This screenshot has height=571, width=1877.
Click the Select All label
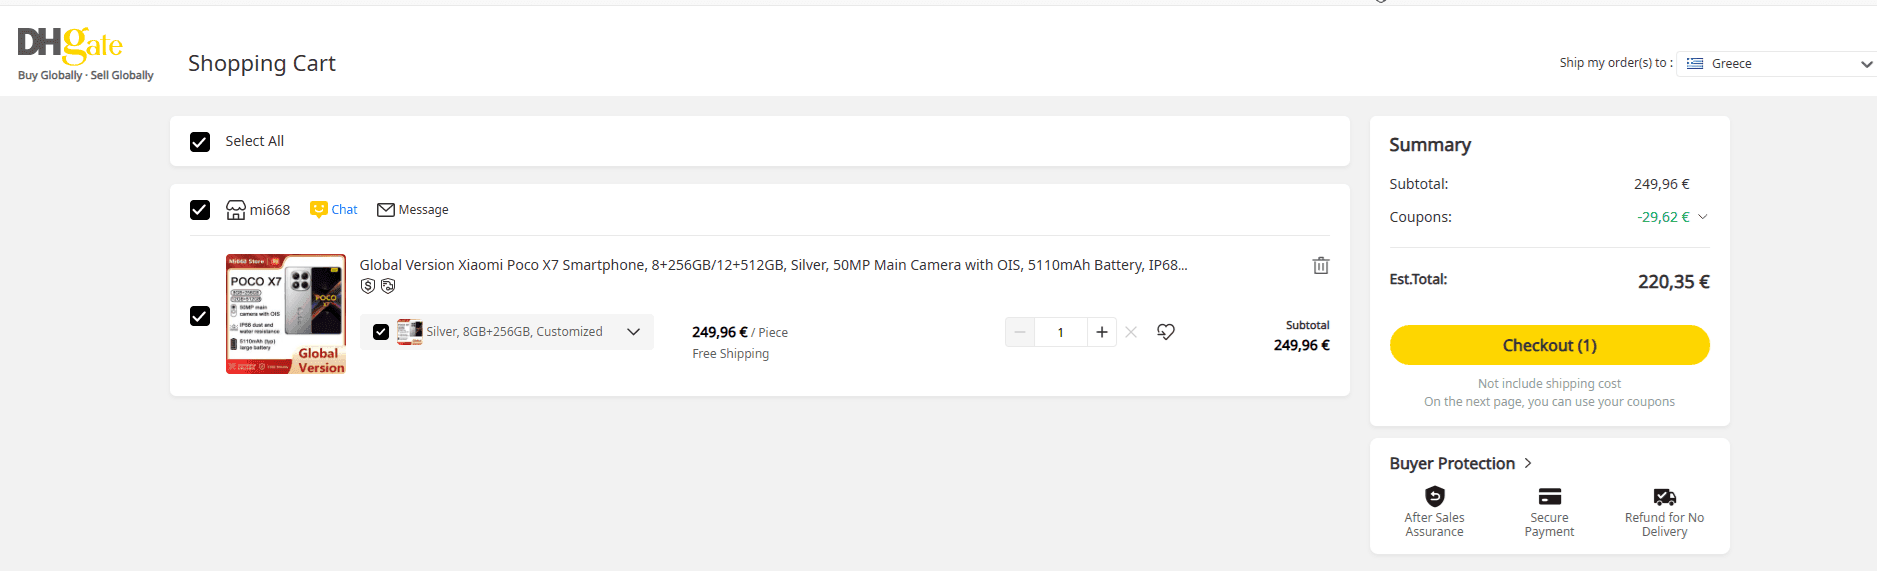tap(255, 141)
